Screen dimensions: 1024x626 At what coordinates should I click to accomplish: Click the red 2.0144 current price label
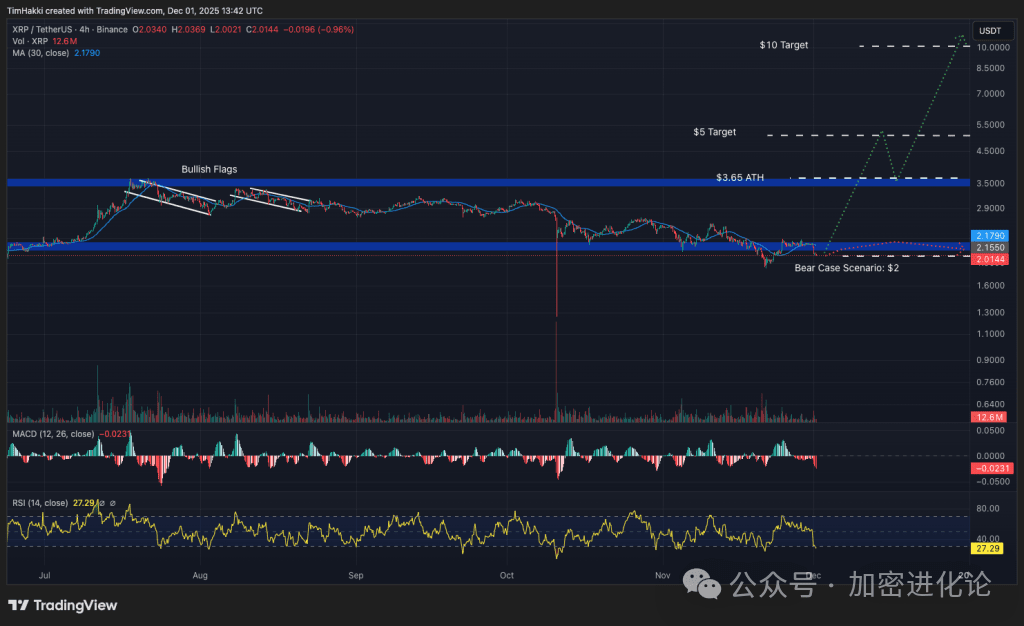(x=991, y=259)
